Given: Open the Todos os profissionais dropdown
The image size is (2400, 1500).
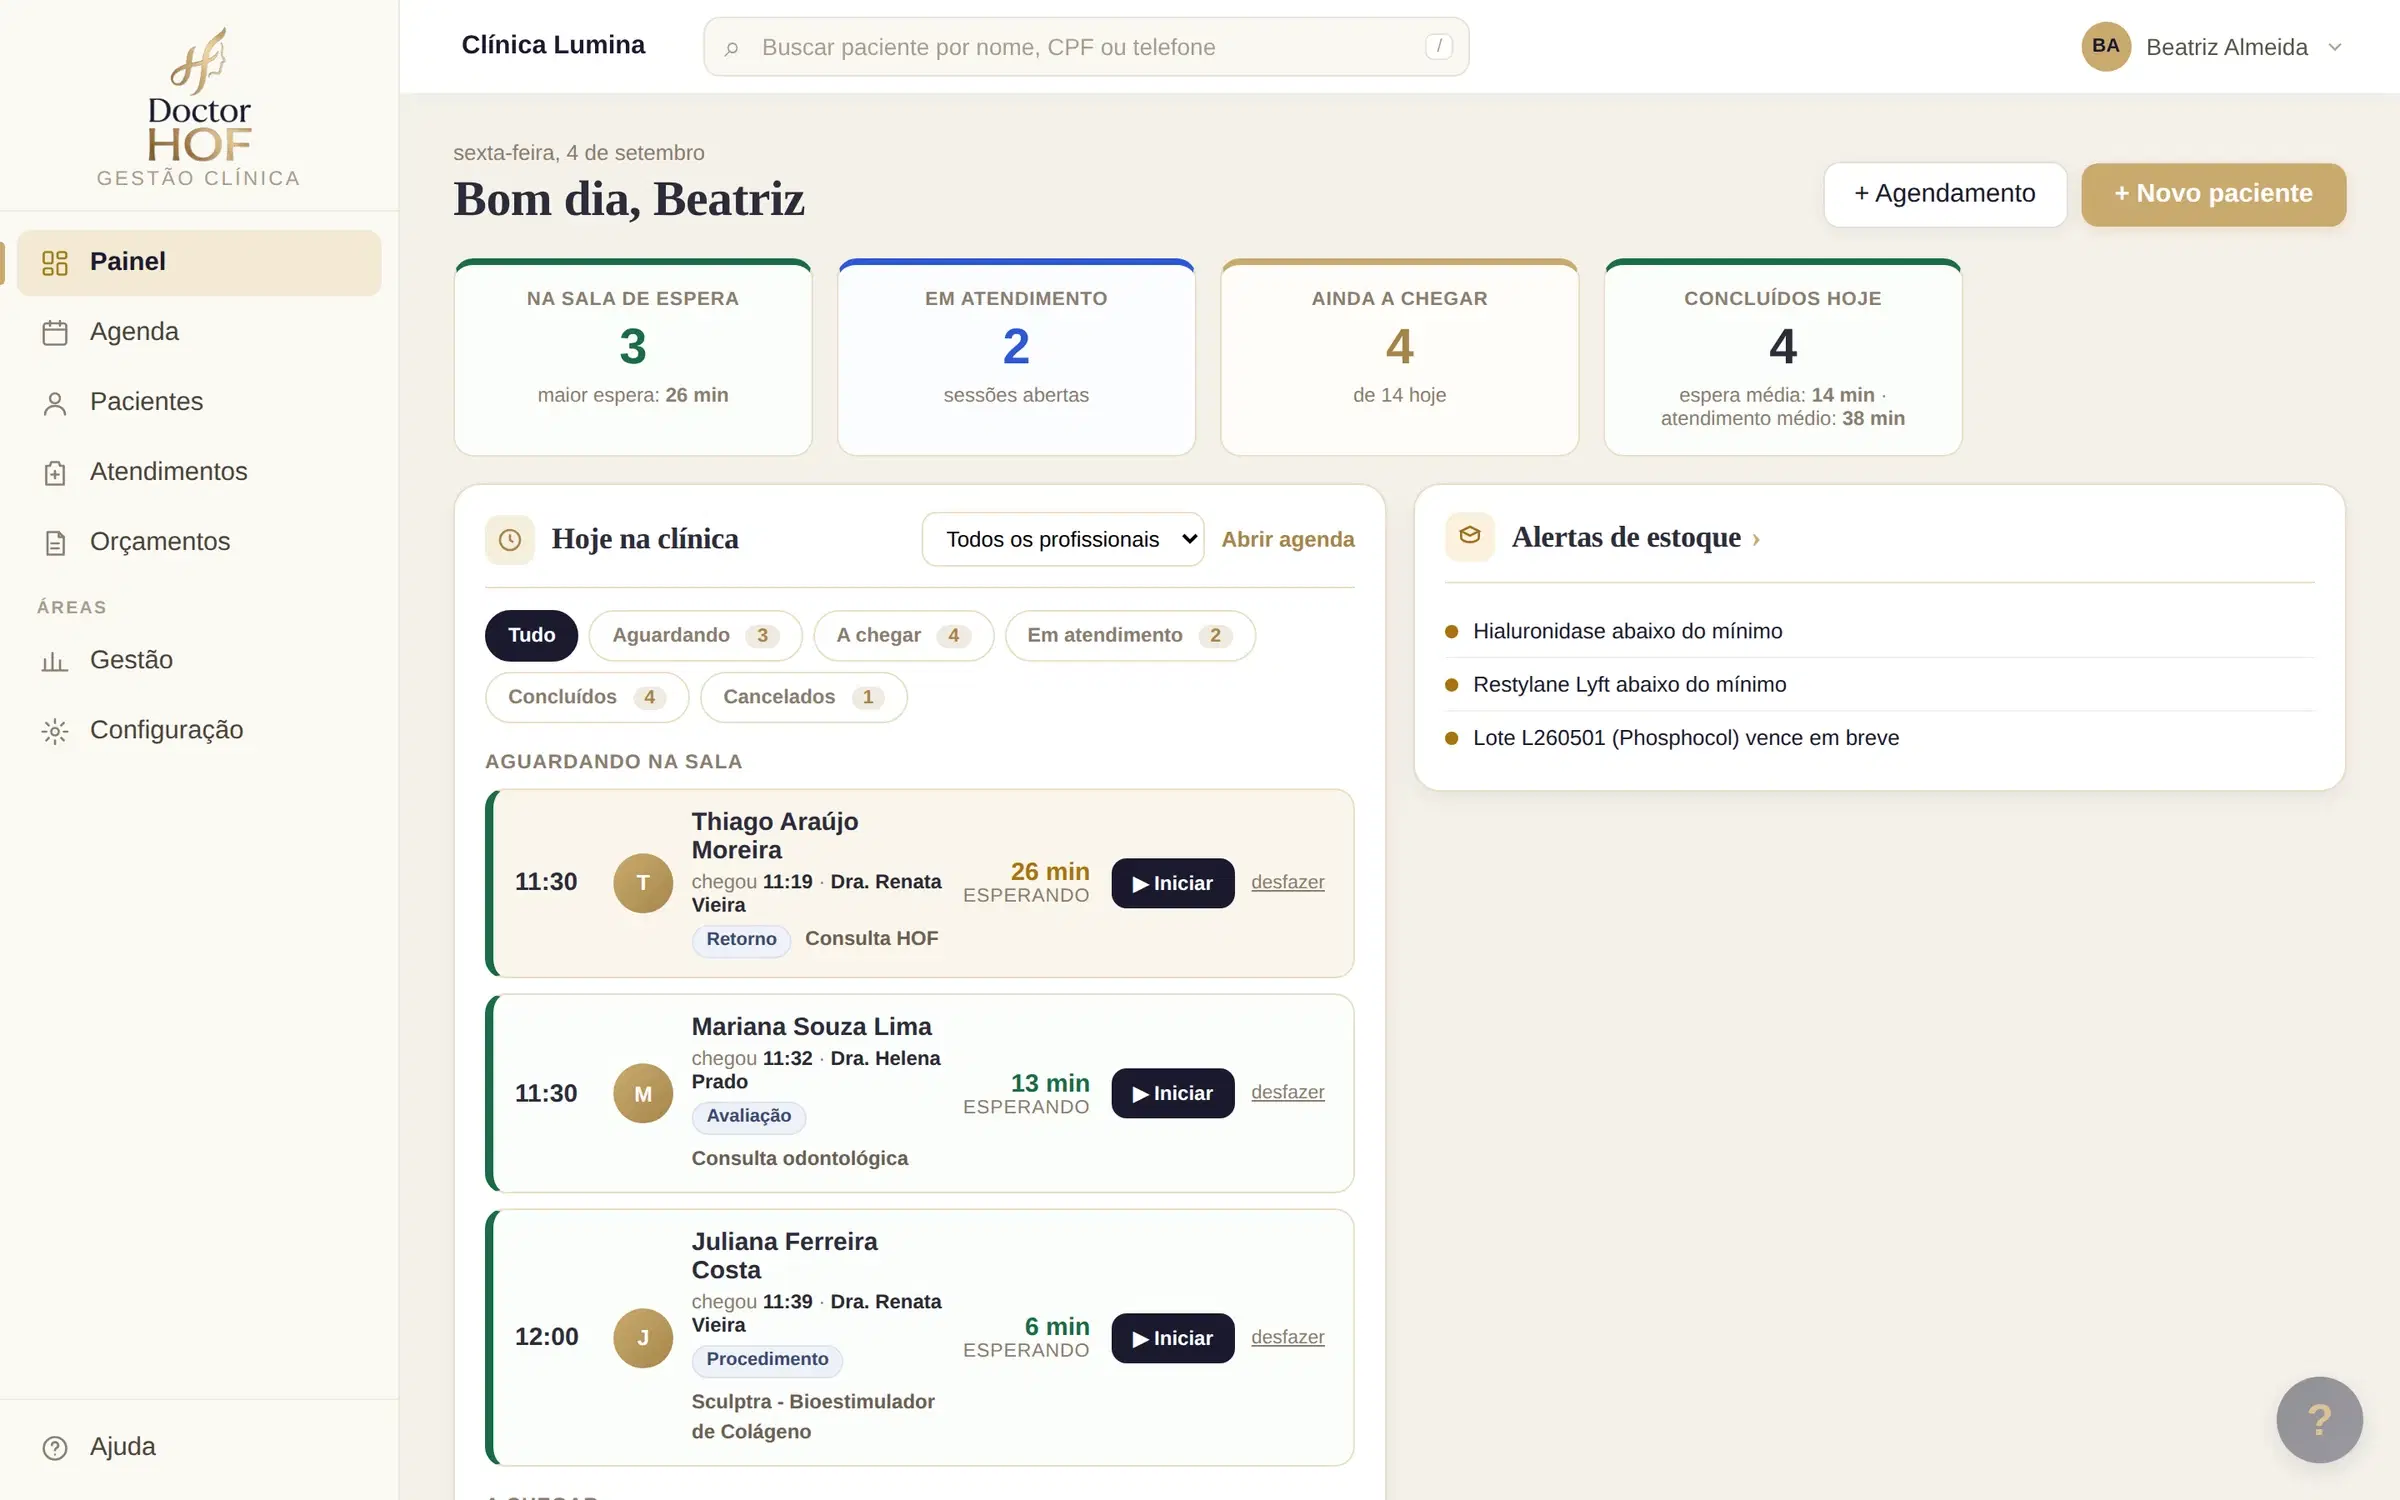Looking at the screenshot, I should [x=1062, y=539].
